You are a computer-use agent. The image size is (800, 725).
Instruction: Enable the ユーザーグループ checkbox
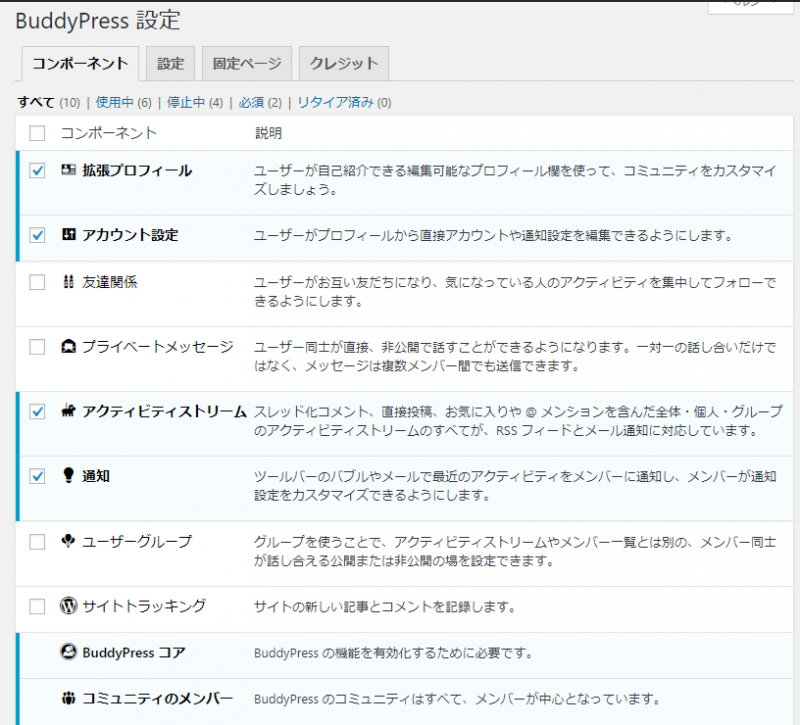tap(37, 542)
